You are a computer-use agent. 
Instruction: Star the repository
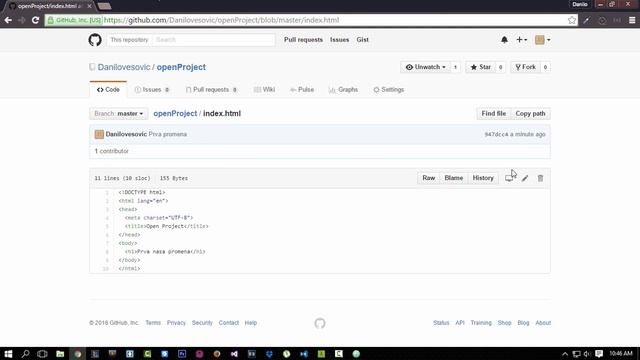click(480, 67)
